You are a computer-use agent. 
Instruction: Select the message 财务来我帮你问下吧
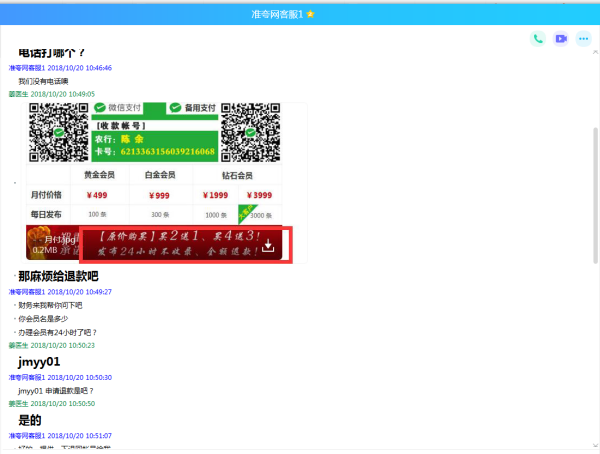pyautogui.click(x=52, y=305)
